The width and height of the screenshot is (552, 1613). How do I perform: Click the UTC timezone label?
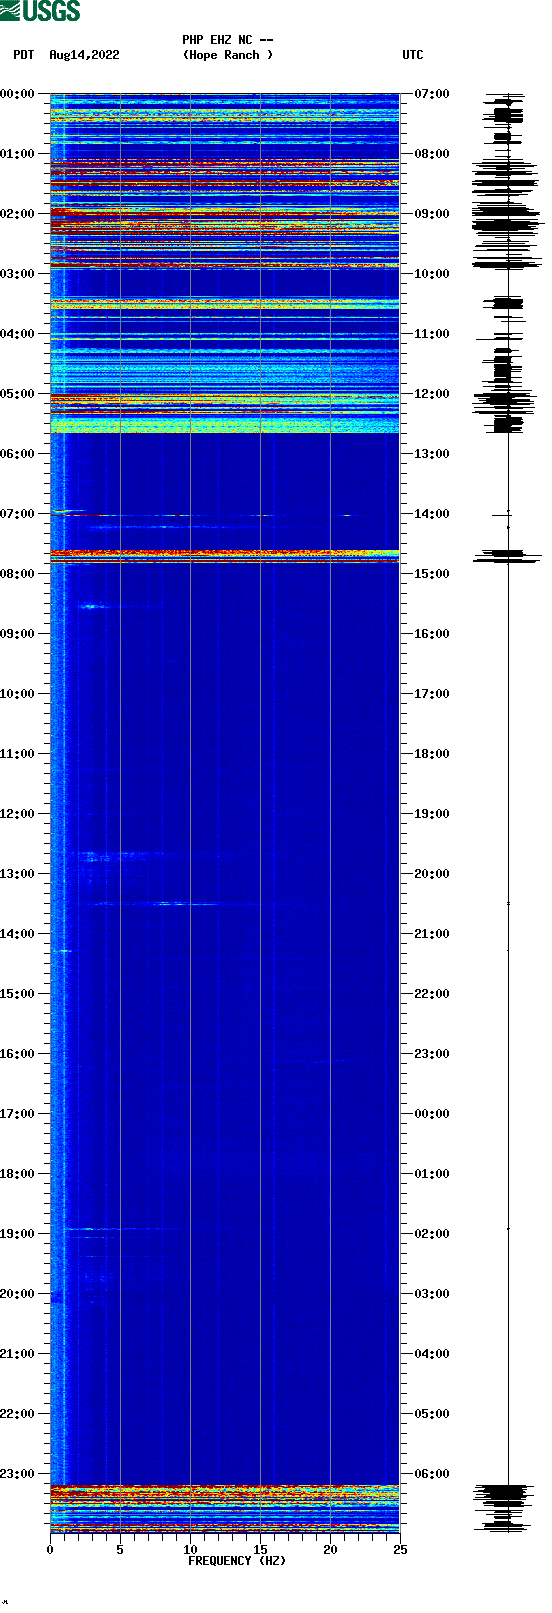click(413, 55)
